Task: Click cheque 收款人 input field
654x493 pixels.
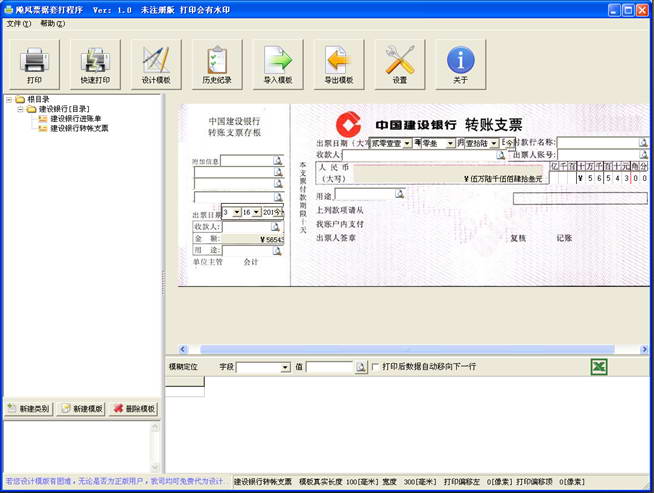Action: pos(419,155)
